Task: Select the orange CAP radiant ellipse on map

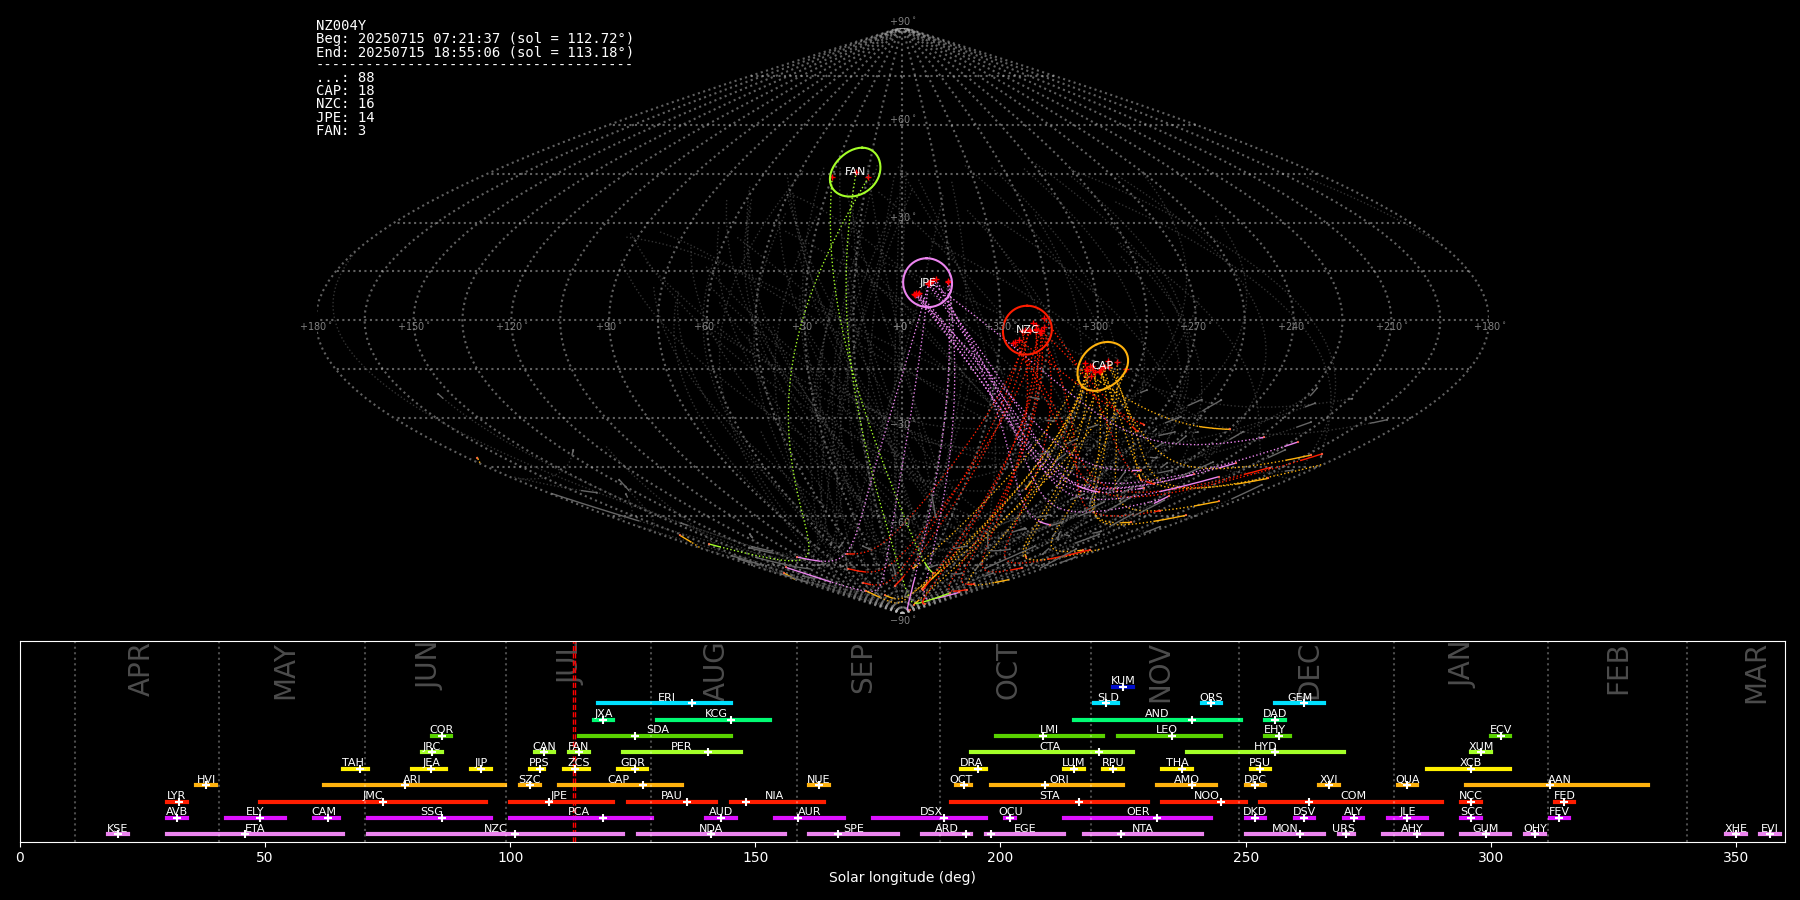Action: 1102,366
